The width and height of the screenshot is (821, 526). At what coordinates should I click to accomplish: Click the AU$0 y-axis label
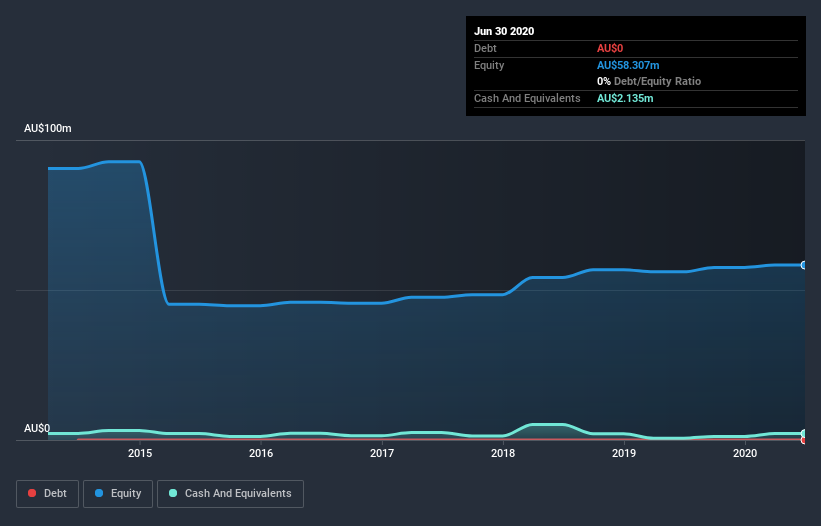(x=37, y=428)
